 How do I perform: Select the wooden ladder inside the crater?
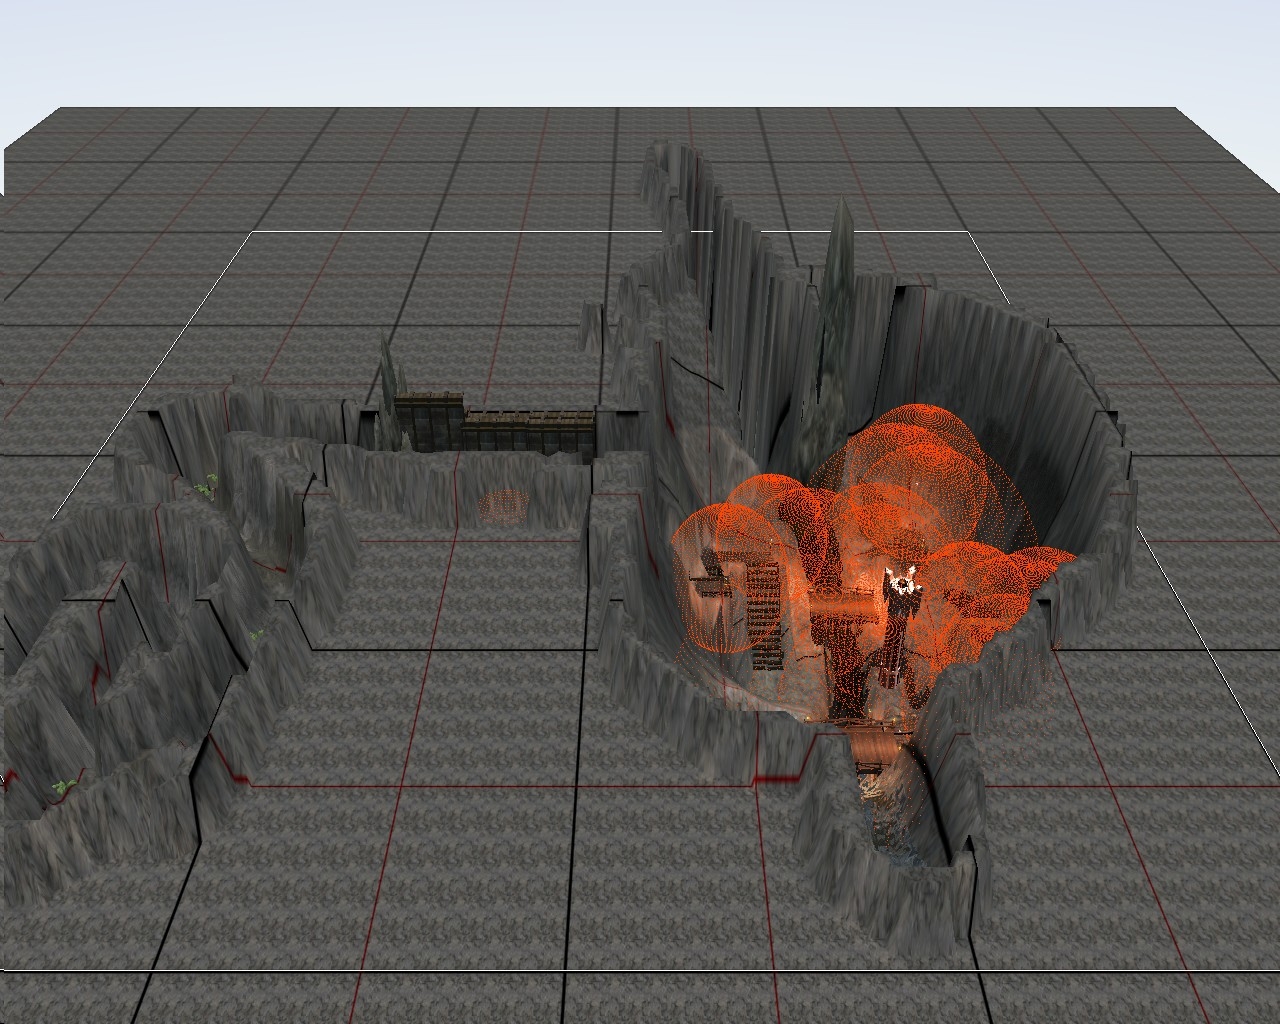point(765,612)
